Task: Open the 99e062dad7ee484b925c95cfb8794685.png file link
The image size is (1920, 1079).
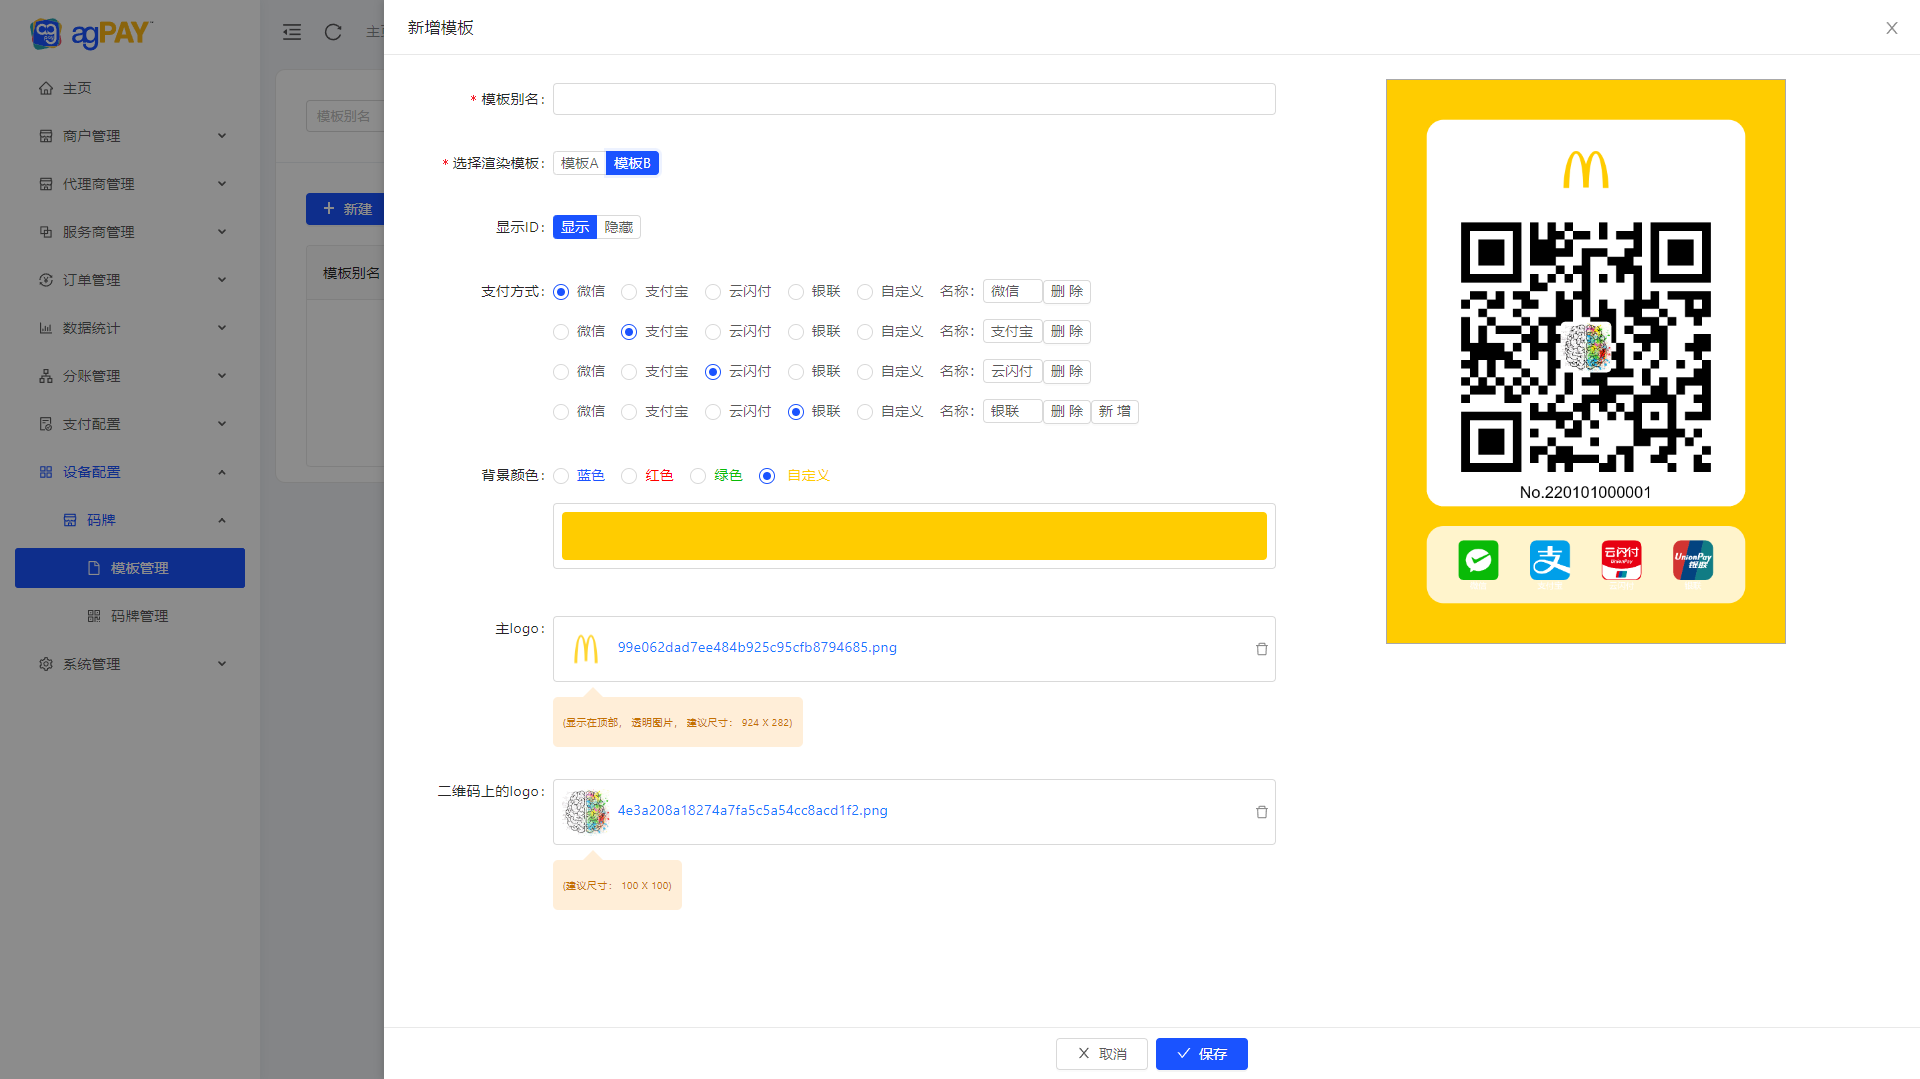Action: pyautogui.click(x=757, y=648)
